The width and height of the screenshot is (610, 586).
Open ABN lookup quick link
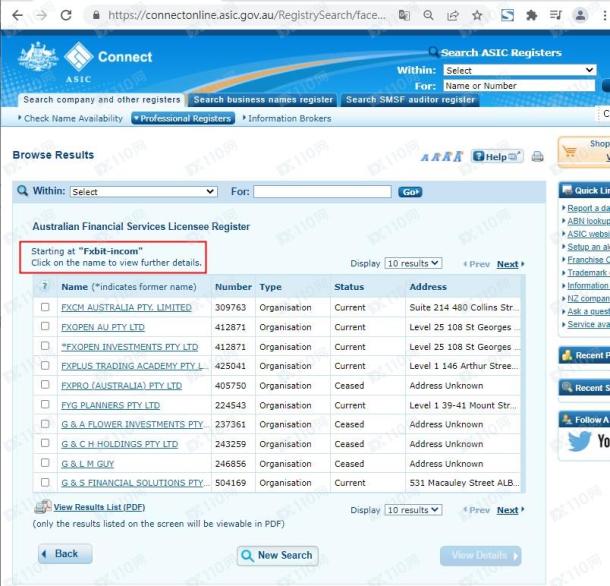point(588,221)
